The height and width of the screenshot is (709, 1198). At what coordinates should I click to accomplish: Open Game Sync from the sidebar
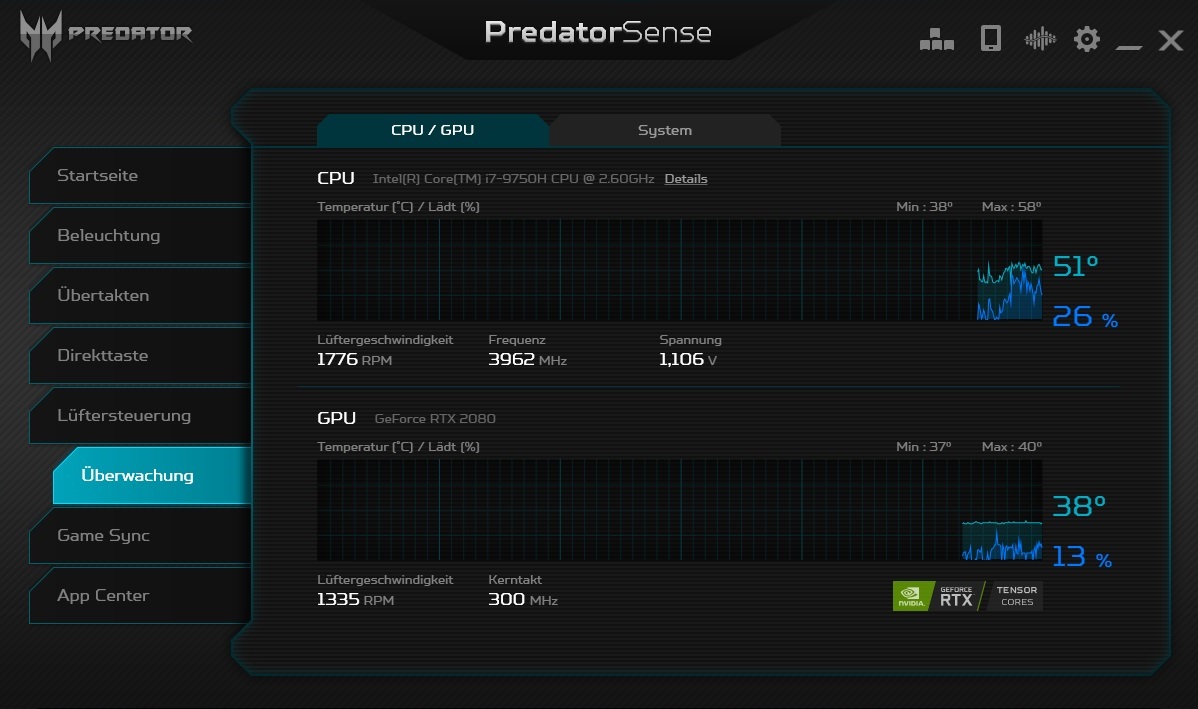tap(138, 536)
